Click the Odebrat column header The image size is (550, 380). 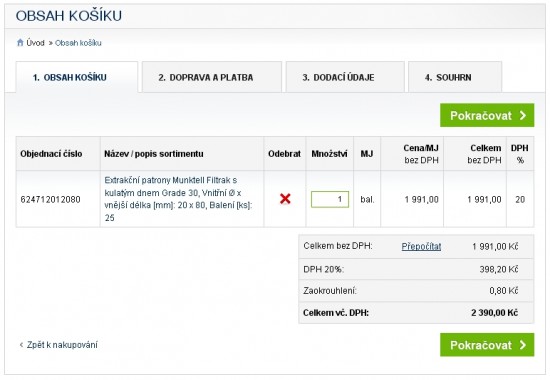[x=284, y=154]
